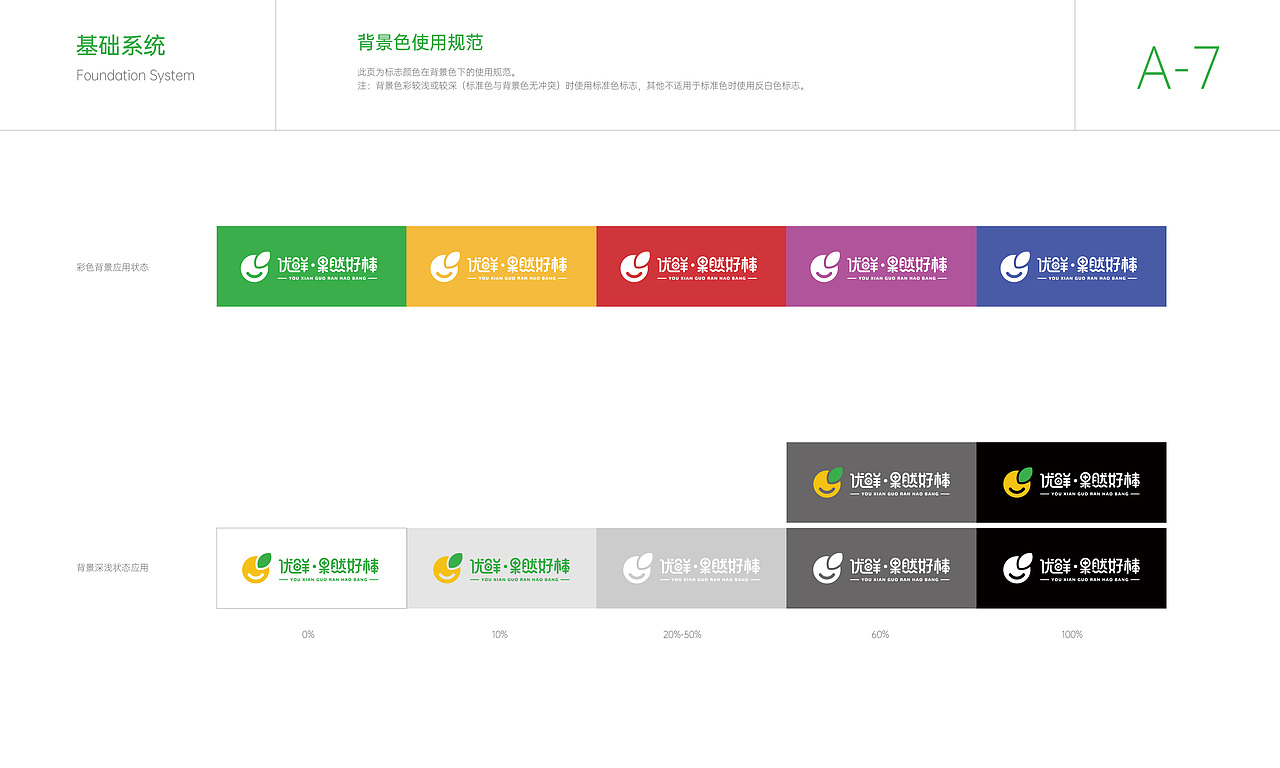
Task: Click the white 0% background logo panel
Action: (x=311, y=568)
